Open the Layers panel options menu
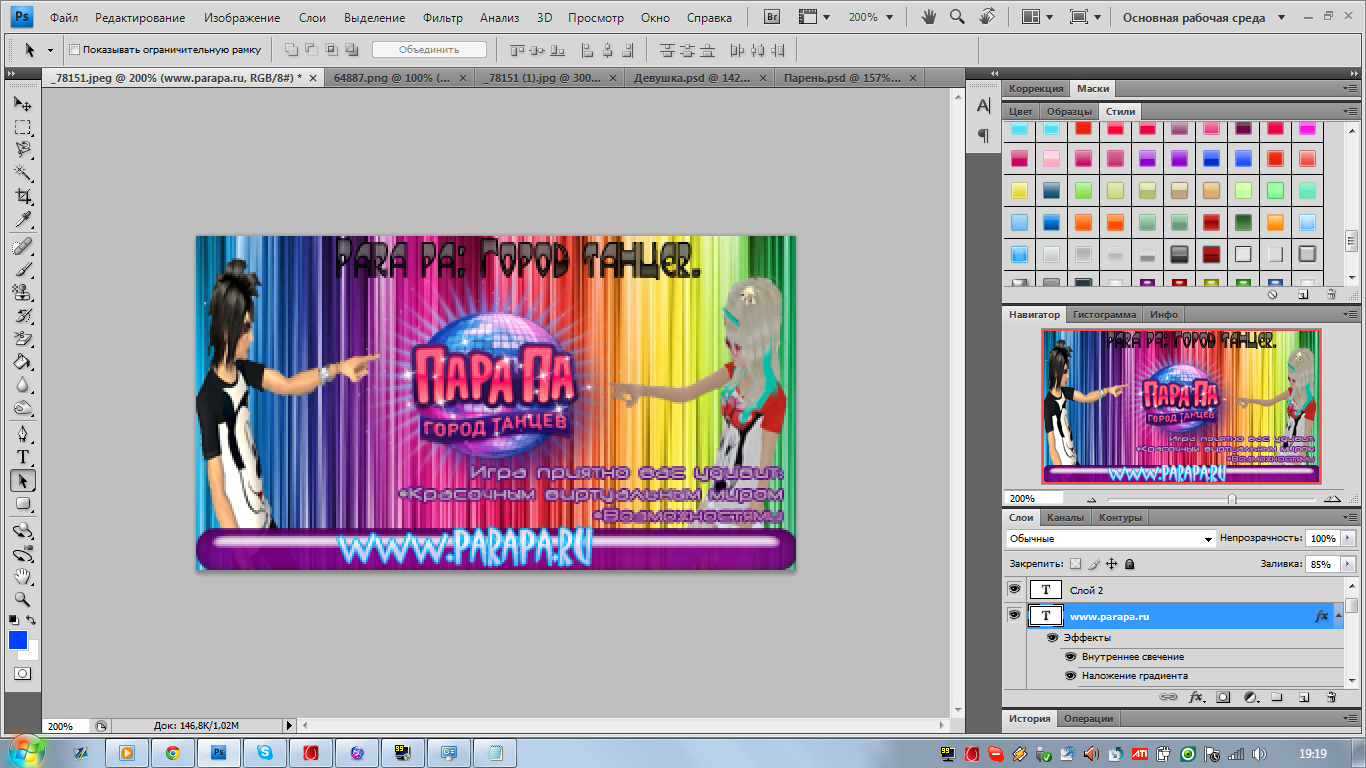The height and width of the screenshot is (768, 1366). pos(1351,518)
